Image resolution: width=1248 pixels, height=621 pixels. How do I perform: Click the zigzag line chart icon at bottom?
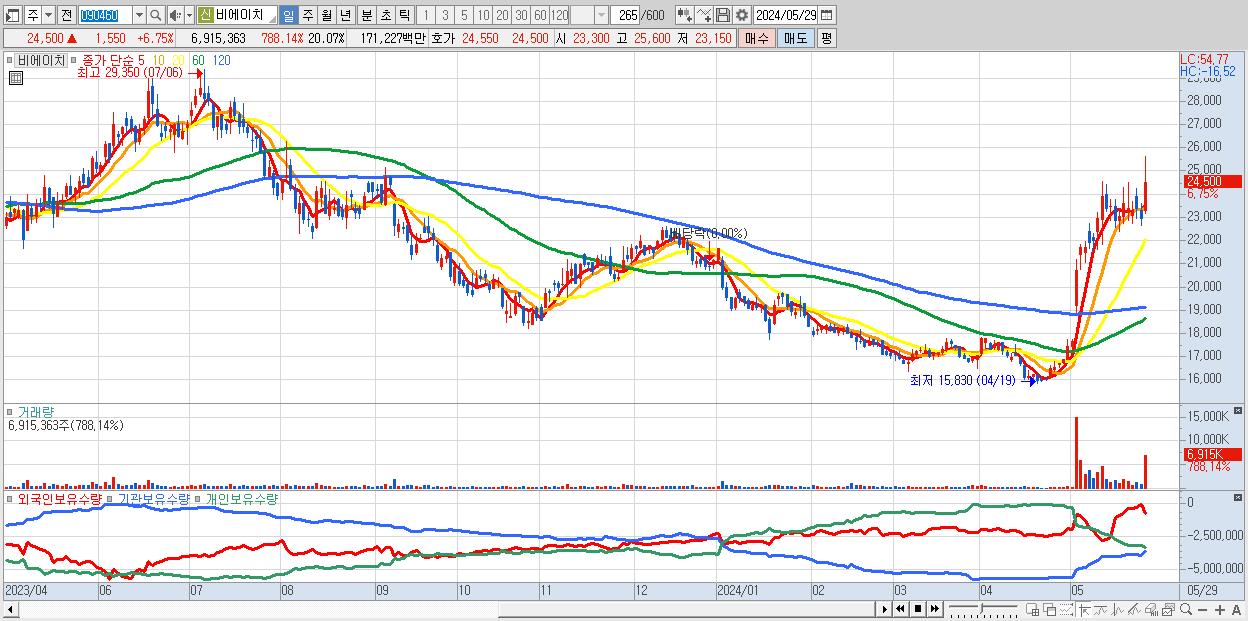pos(1118,610)
